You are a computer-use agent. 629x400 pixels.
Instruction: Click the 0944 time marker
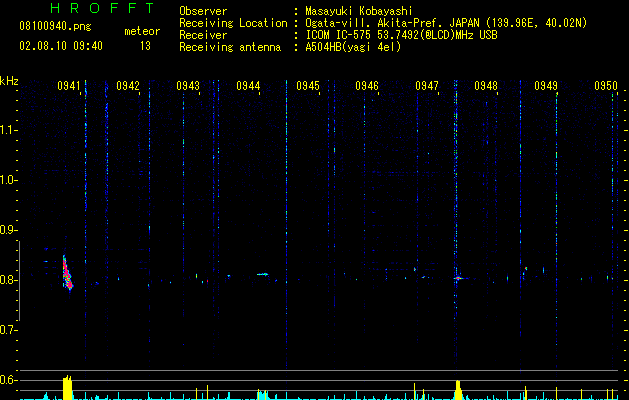pyautogui.click(x=248, y=86)
